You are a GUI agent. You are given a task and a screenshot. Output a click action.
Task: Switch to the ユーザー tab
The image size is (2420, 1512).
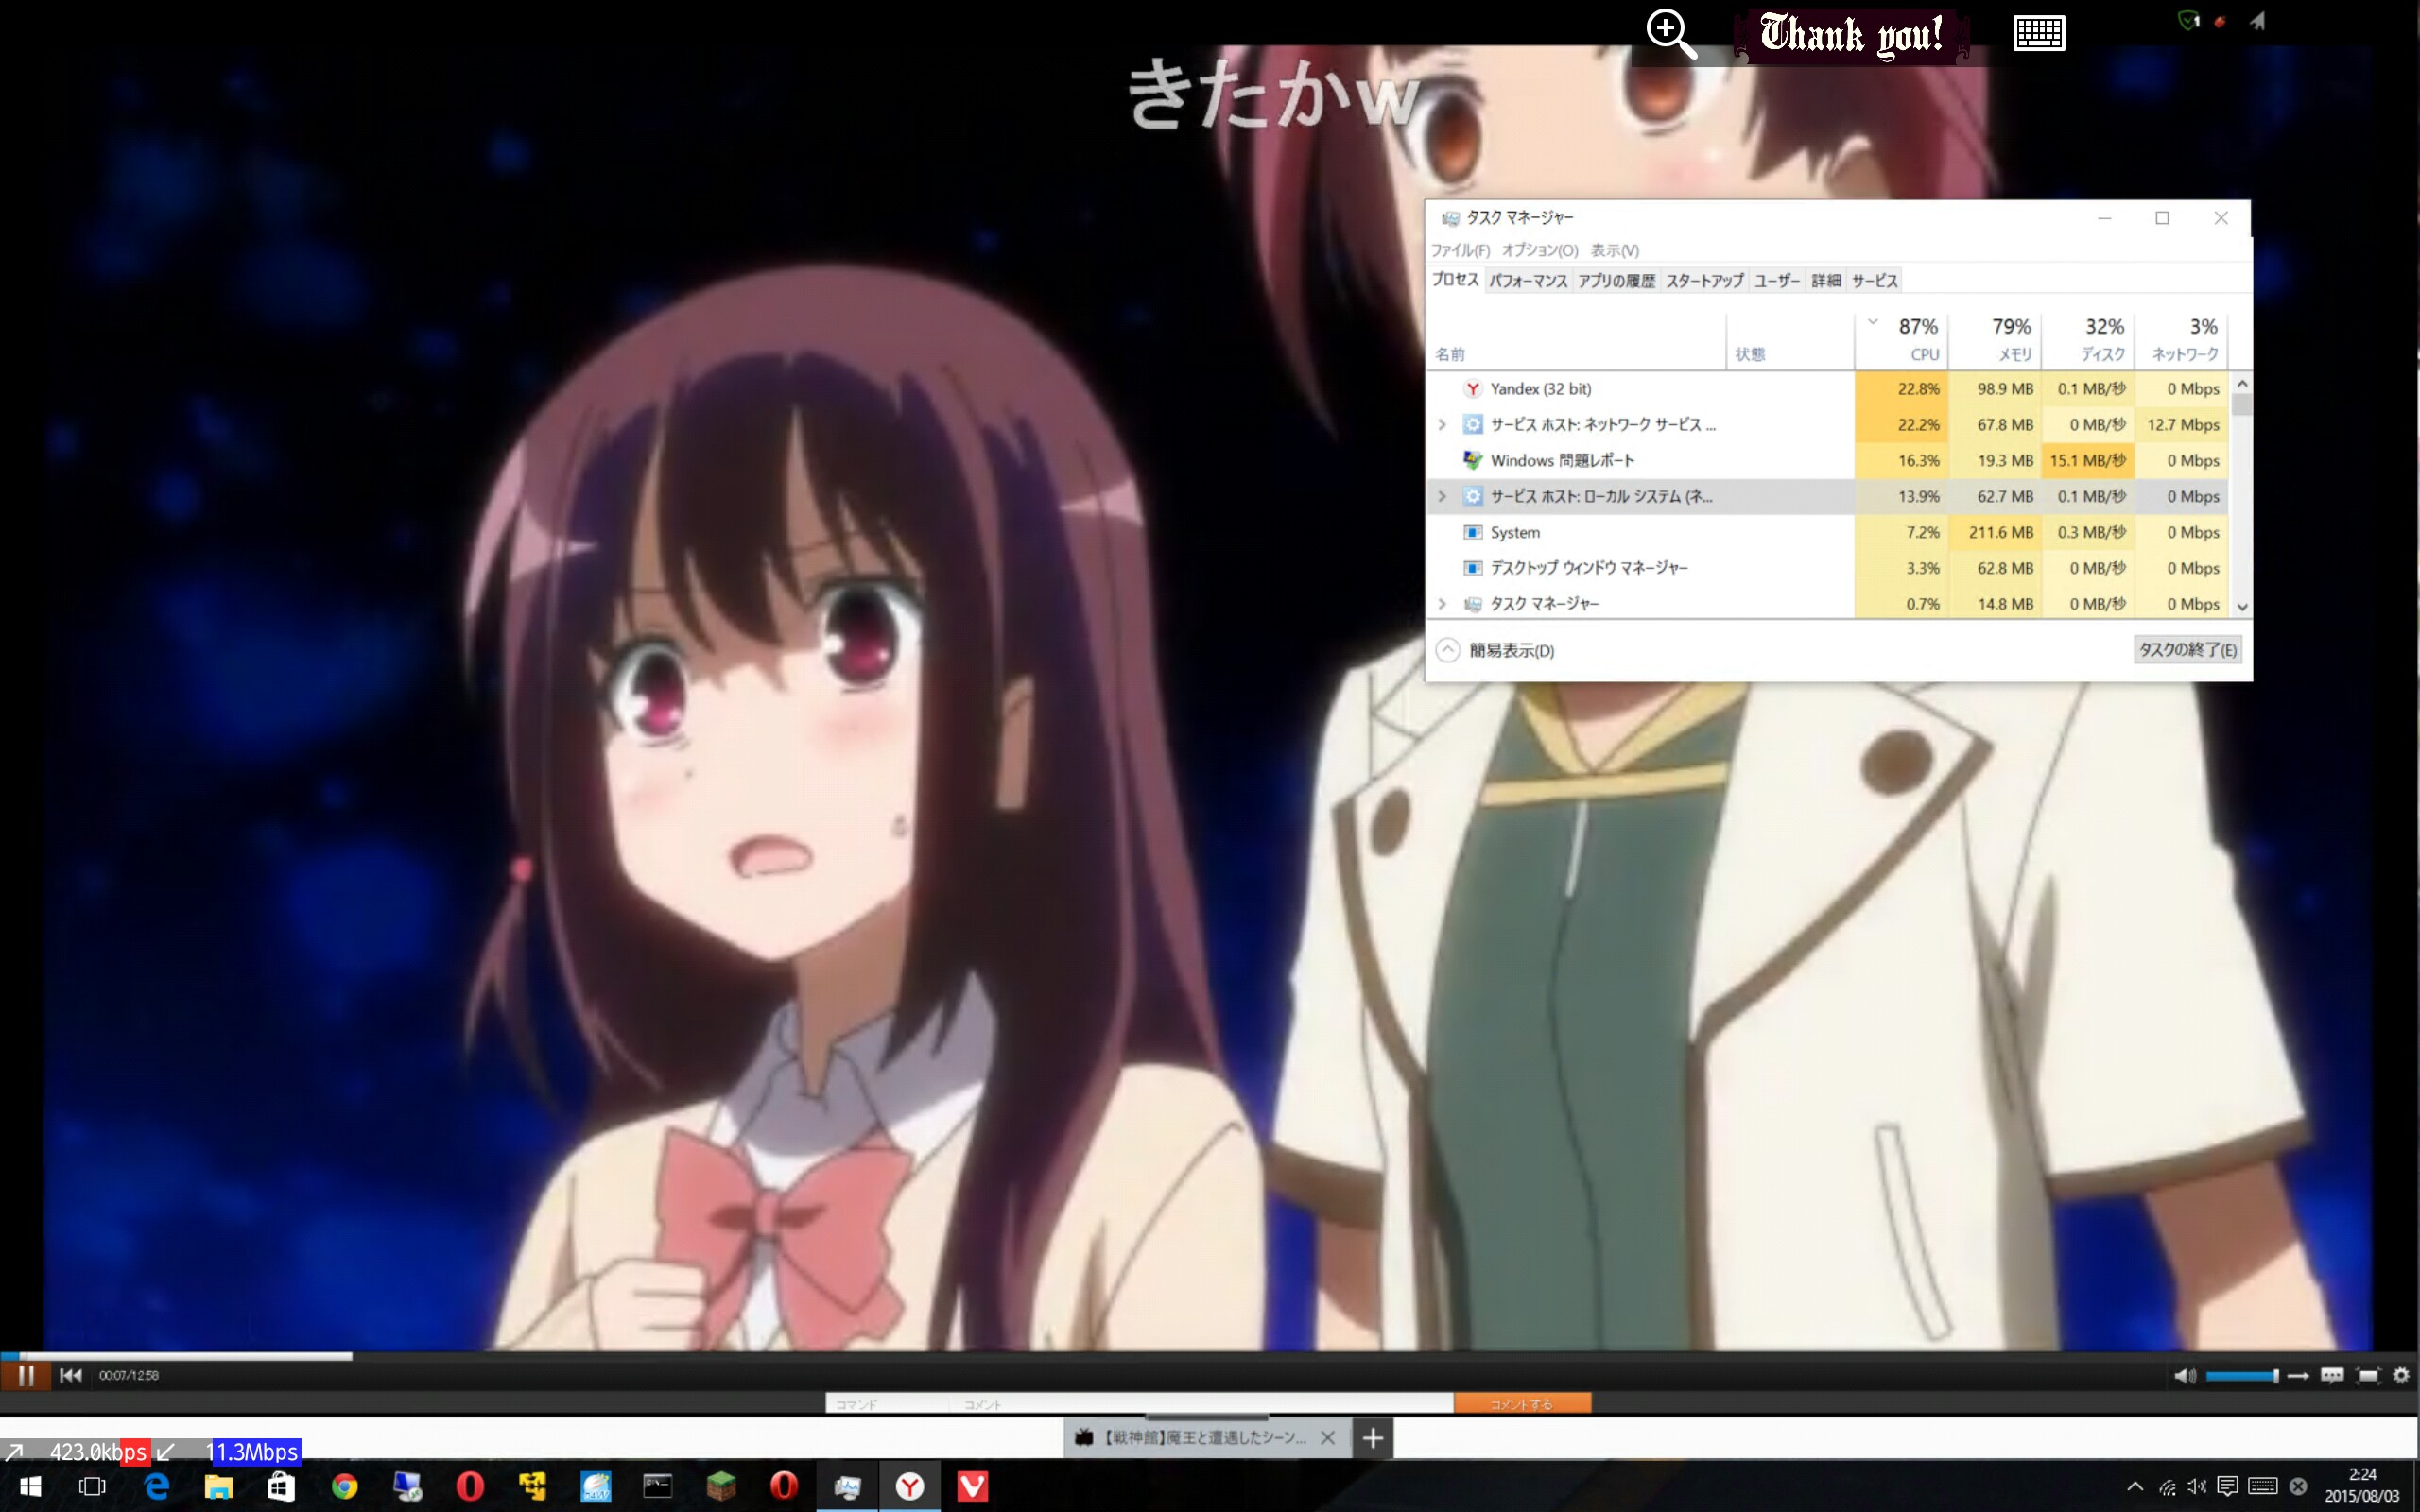tap(1777, 281)
